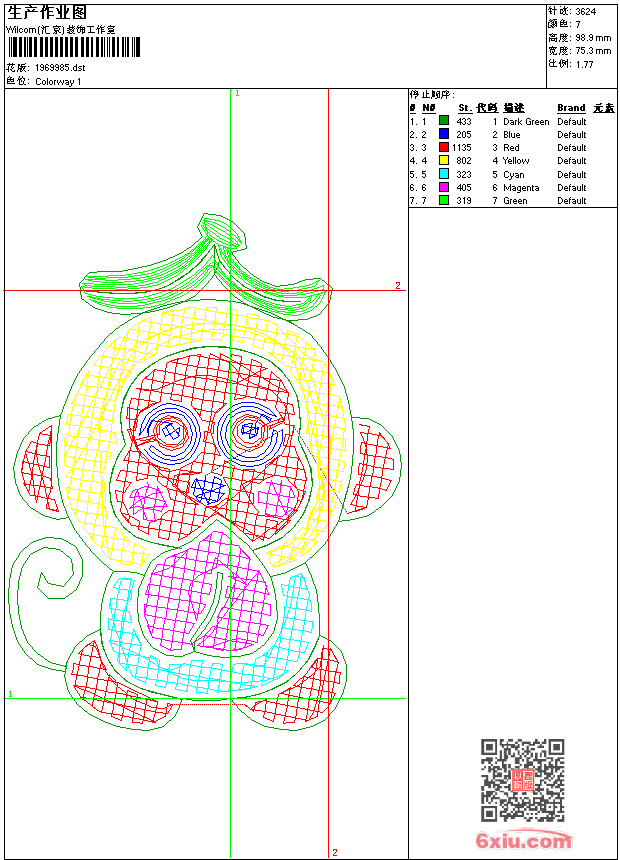Click the 'Red' description text
The height and width of the screenshot is (860, 620).
tap(511, 148)
